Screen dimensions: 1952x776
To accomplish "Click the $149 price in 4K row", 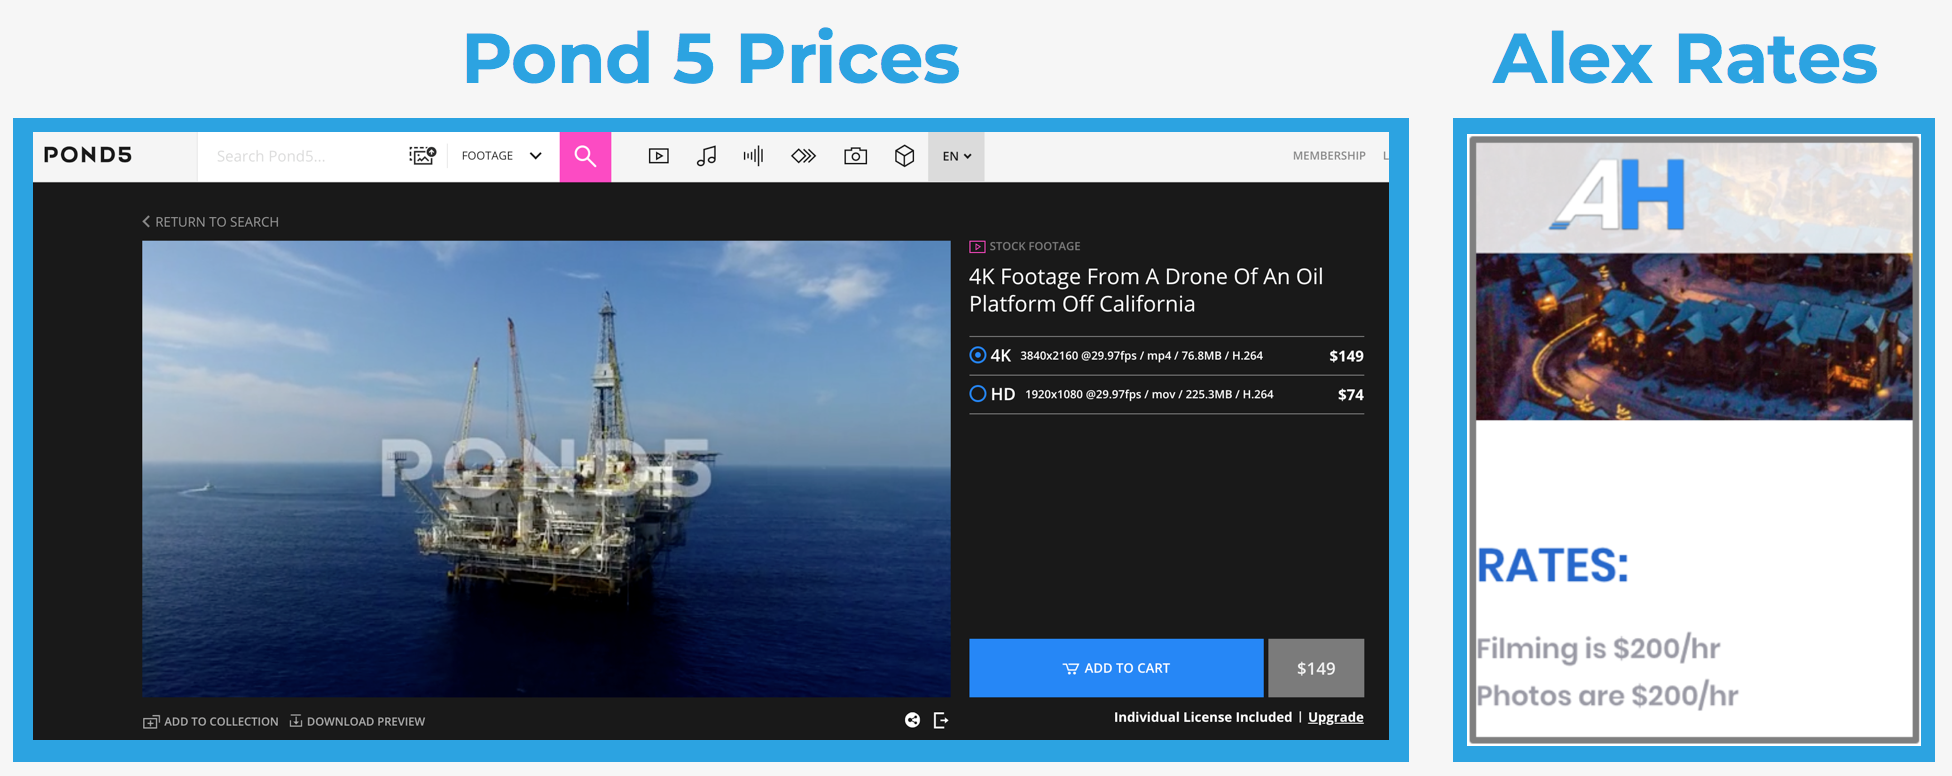I will click(x=1346, y=356).
